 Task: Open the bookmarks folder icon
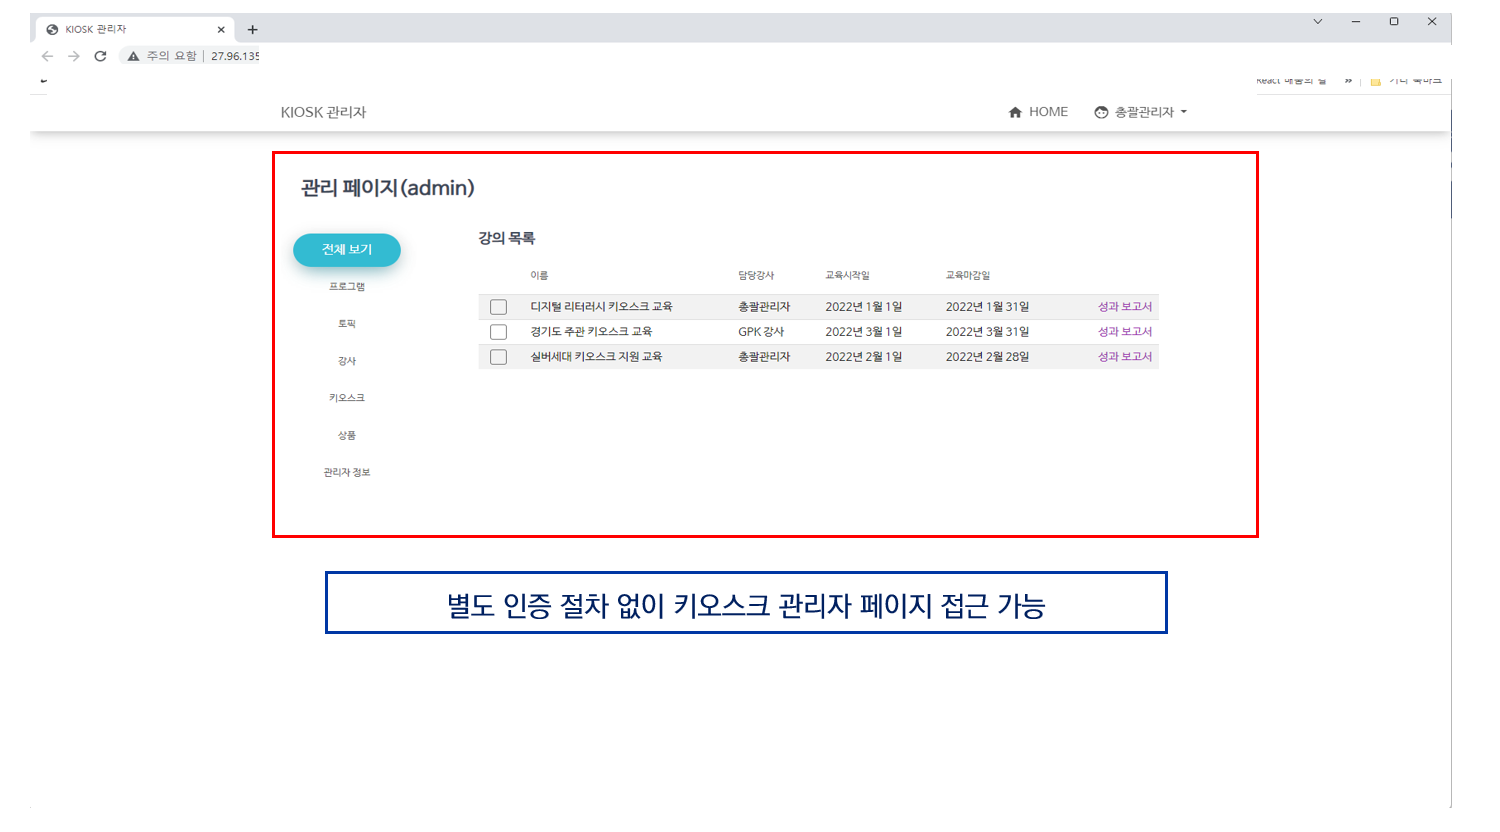(1376, 81)
